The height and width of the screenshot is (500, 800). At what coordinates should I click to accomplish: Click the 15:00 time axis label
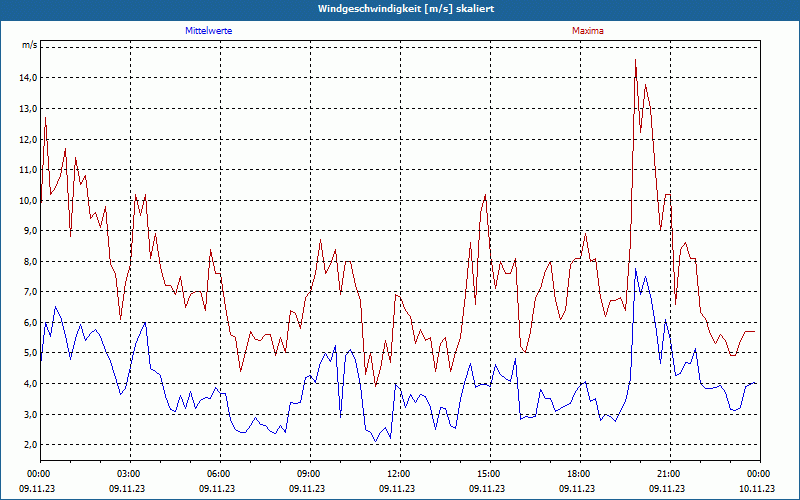coord(489,473)
